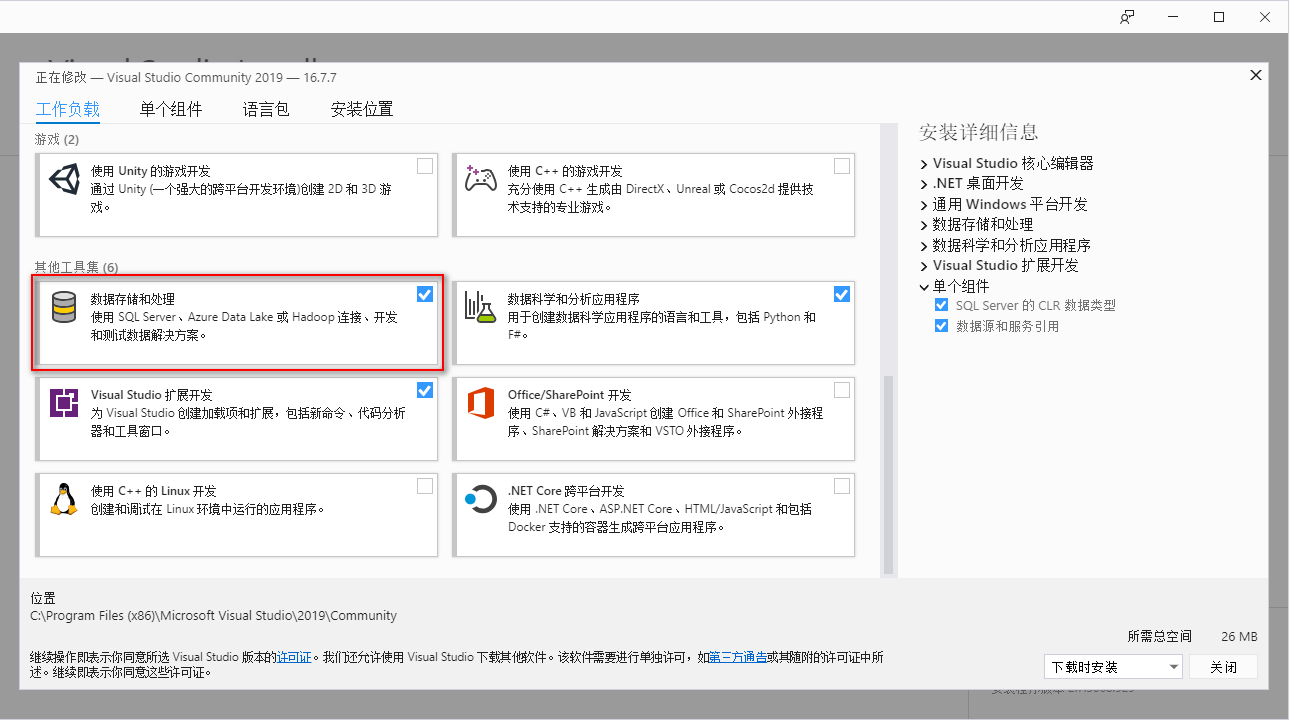Click the 游戏 (2) section heading

tap(57, 139)
